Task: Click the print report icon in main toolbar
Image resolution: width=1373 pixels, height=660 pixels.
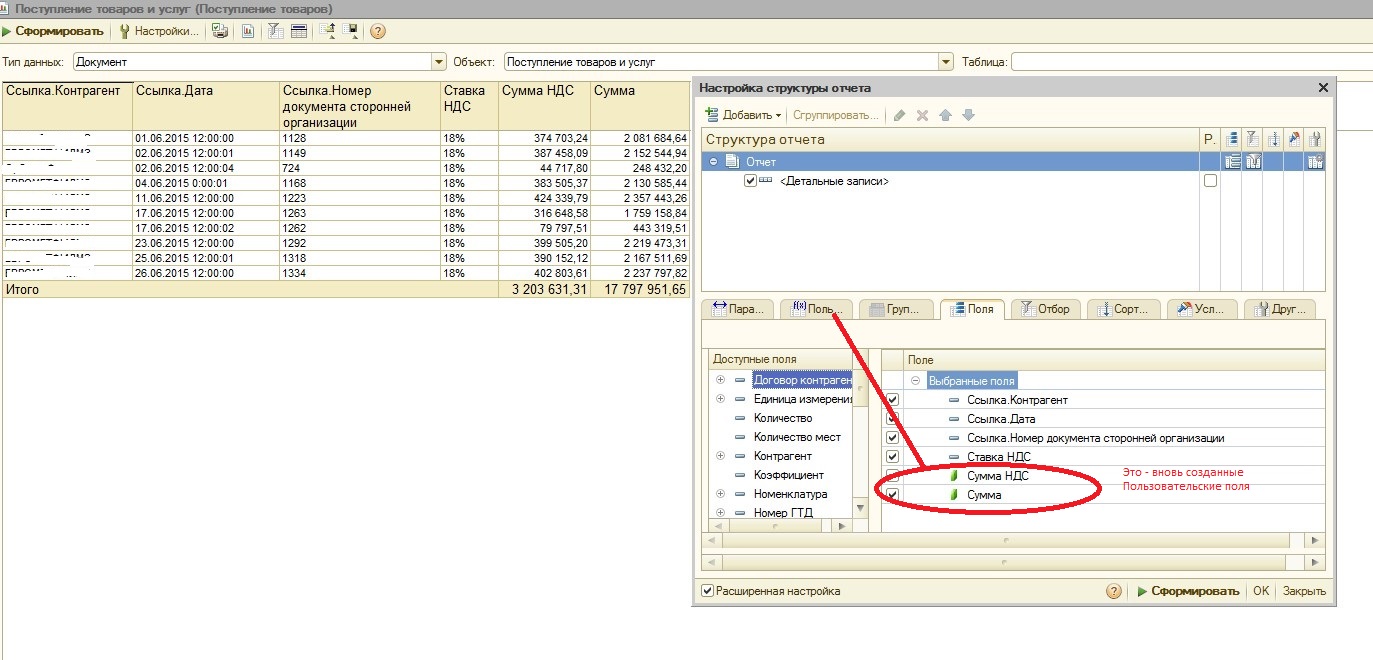Action: point(220,31)
